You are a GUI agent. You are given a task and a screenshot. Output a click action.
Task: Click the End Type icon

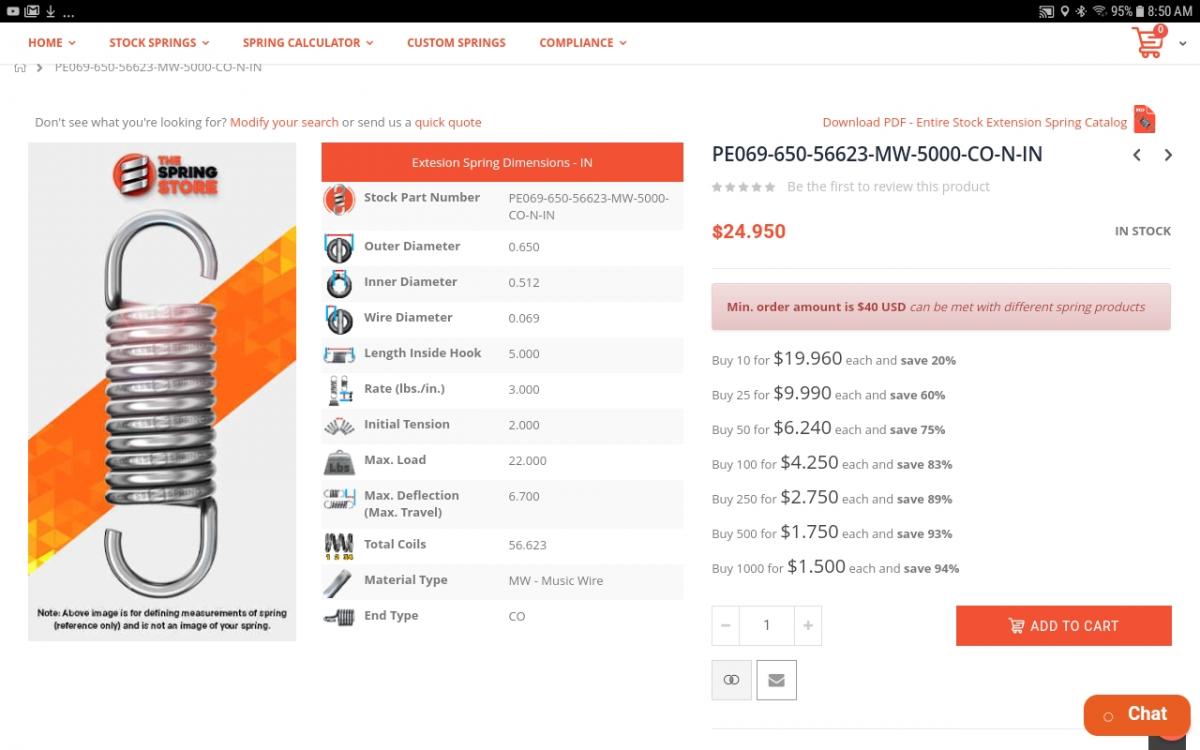pyautogui.click(x=339, y=617)
